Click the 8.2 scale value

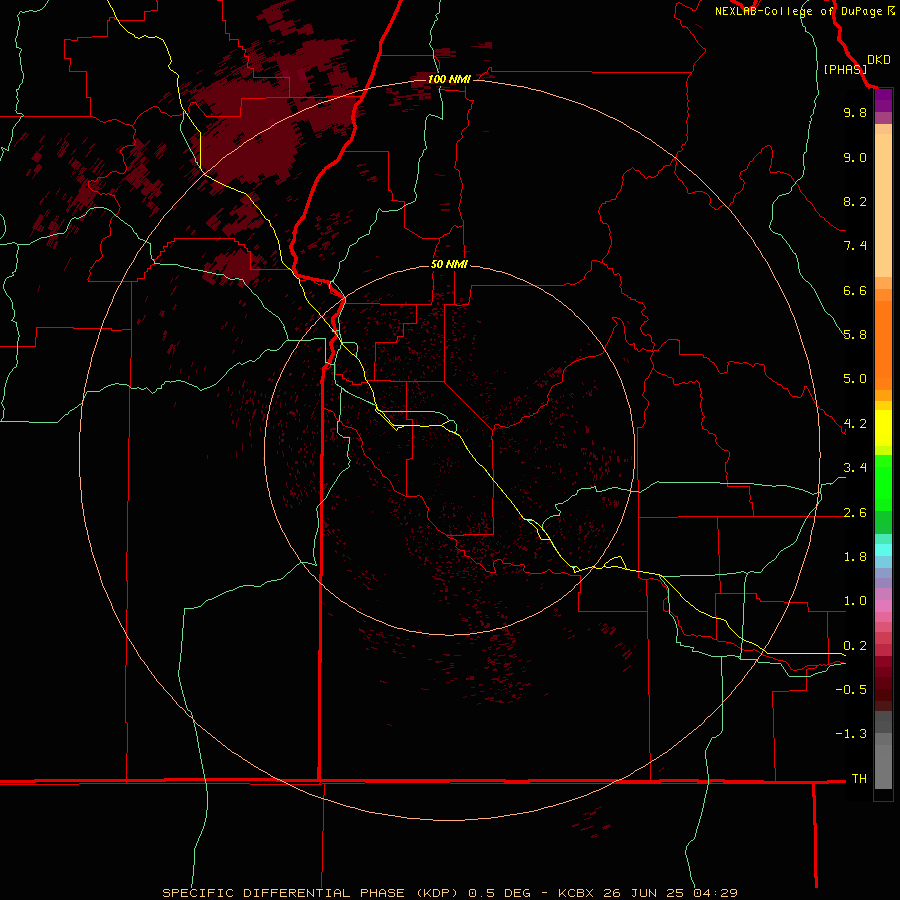point(855,201)
